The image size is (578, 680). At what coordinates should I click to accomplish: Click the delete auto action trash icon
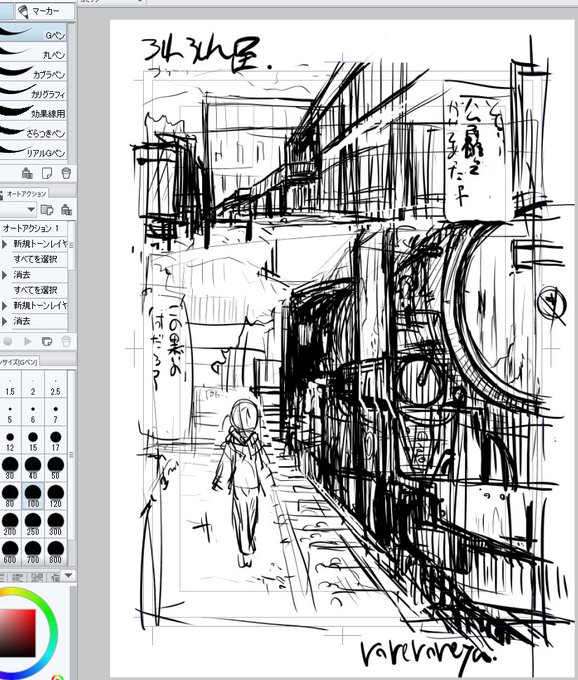tap(66, 341)
